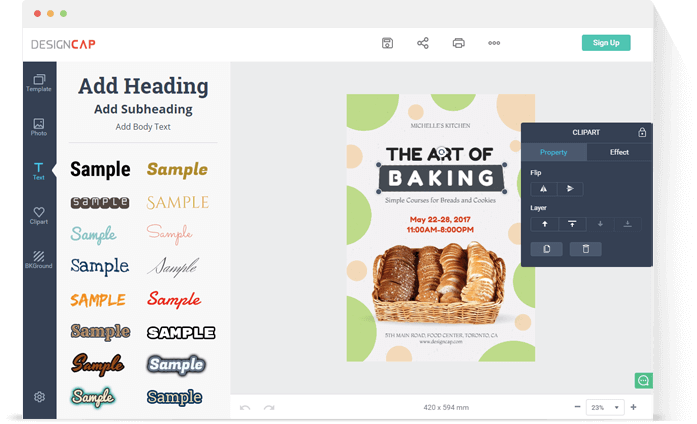Choose the pink thin script Sample style

pos(169,233)
